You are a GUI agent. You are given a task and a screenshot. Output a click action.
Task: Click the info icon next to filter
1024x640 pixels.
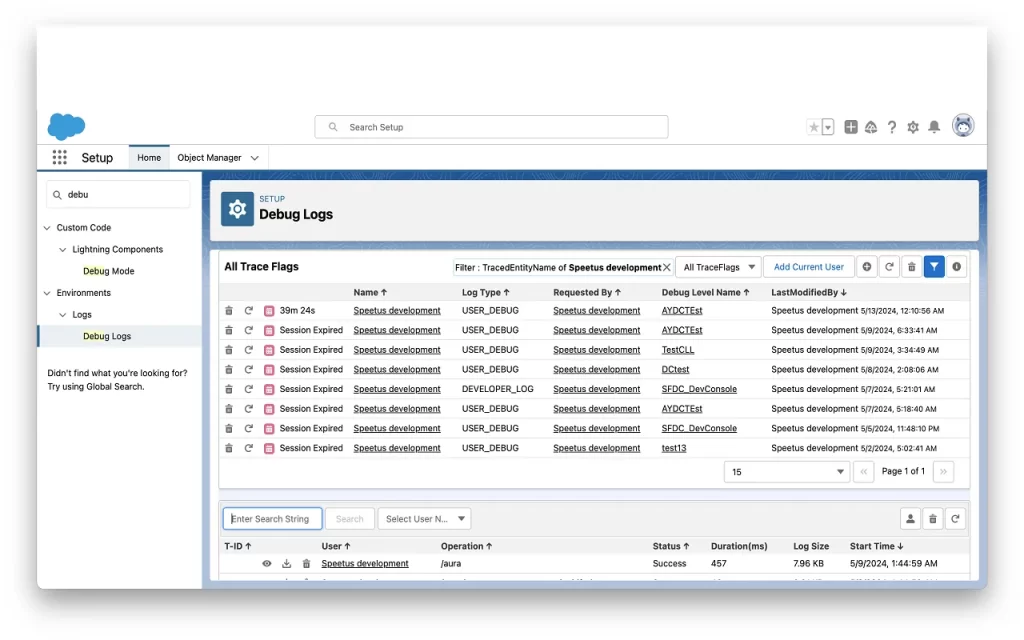click(x=957, y=266)
